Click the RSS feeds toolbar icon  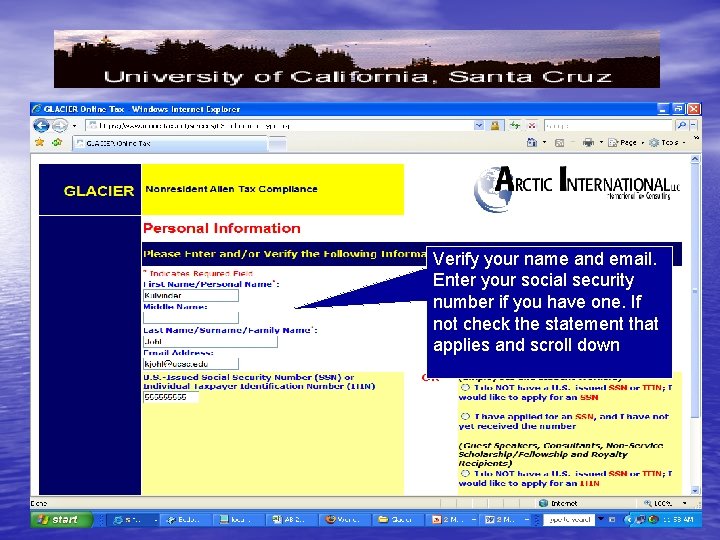pos(559,143)
